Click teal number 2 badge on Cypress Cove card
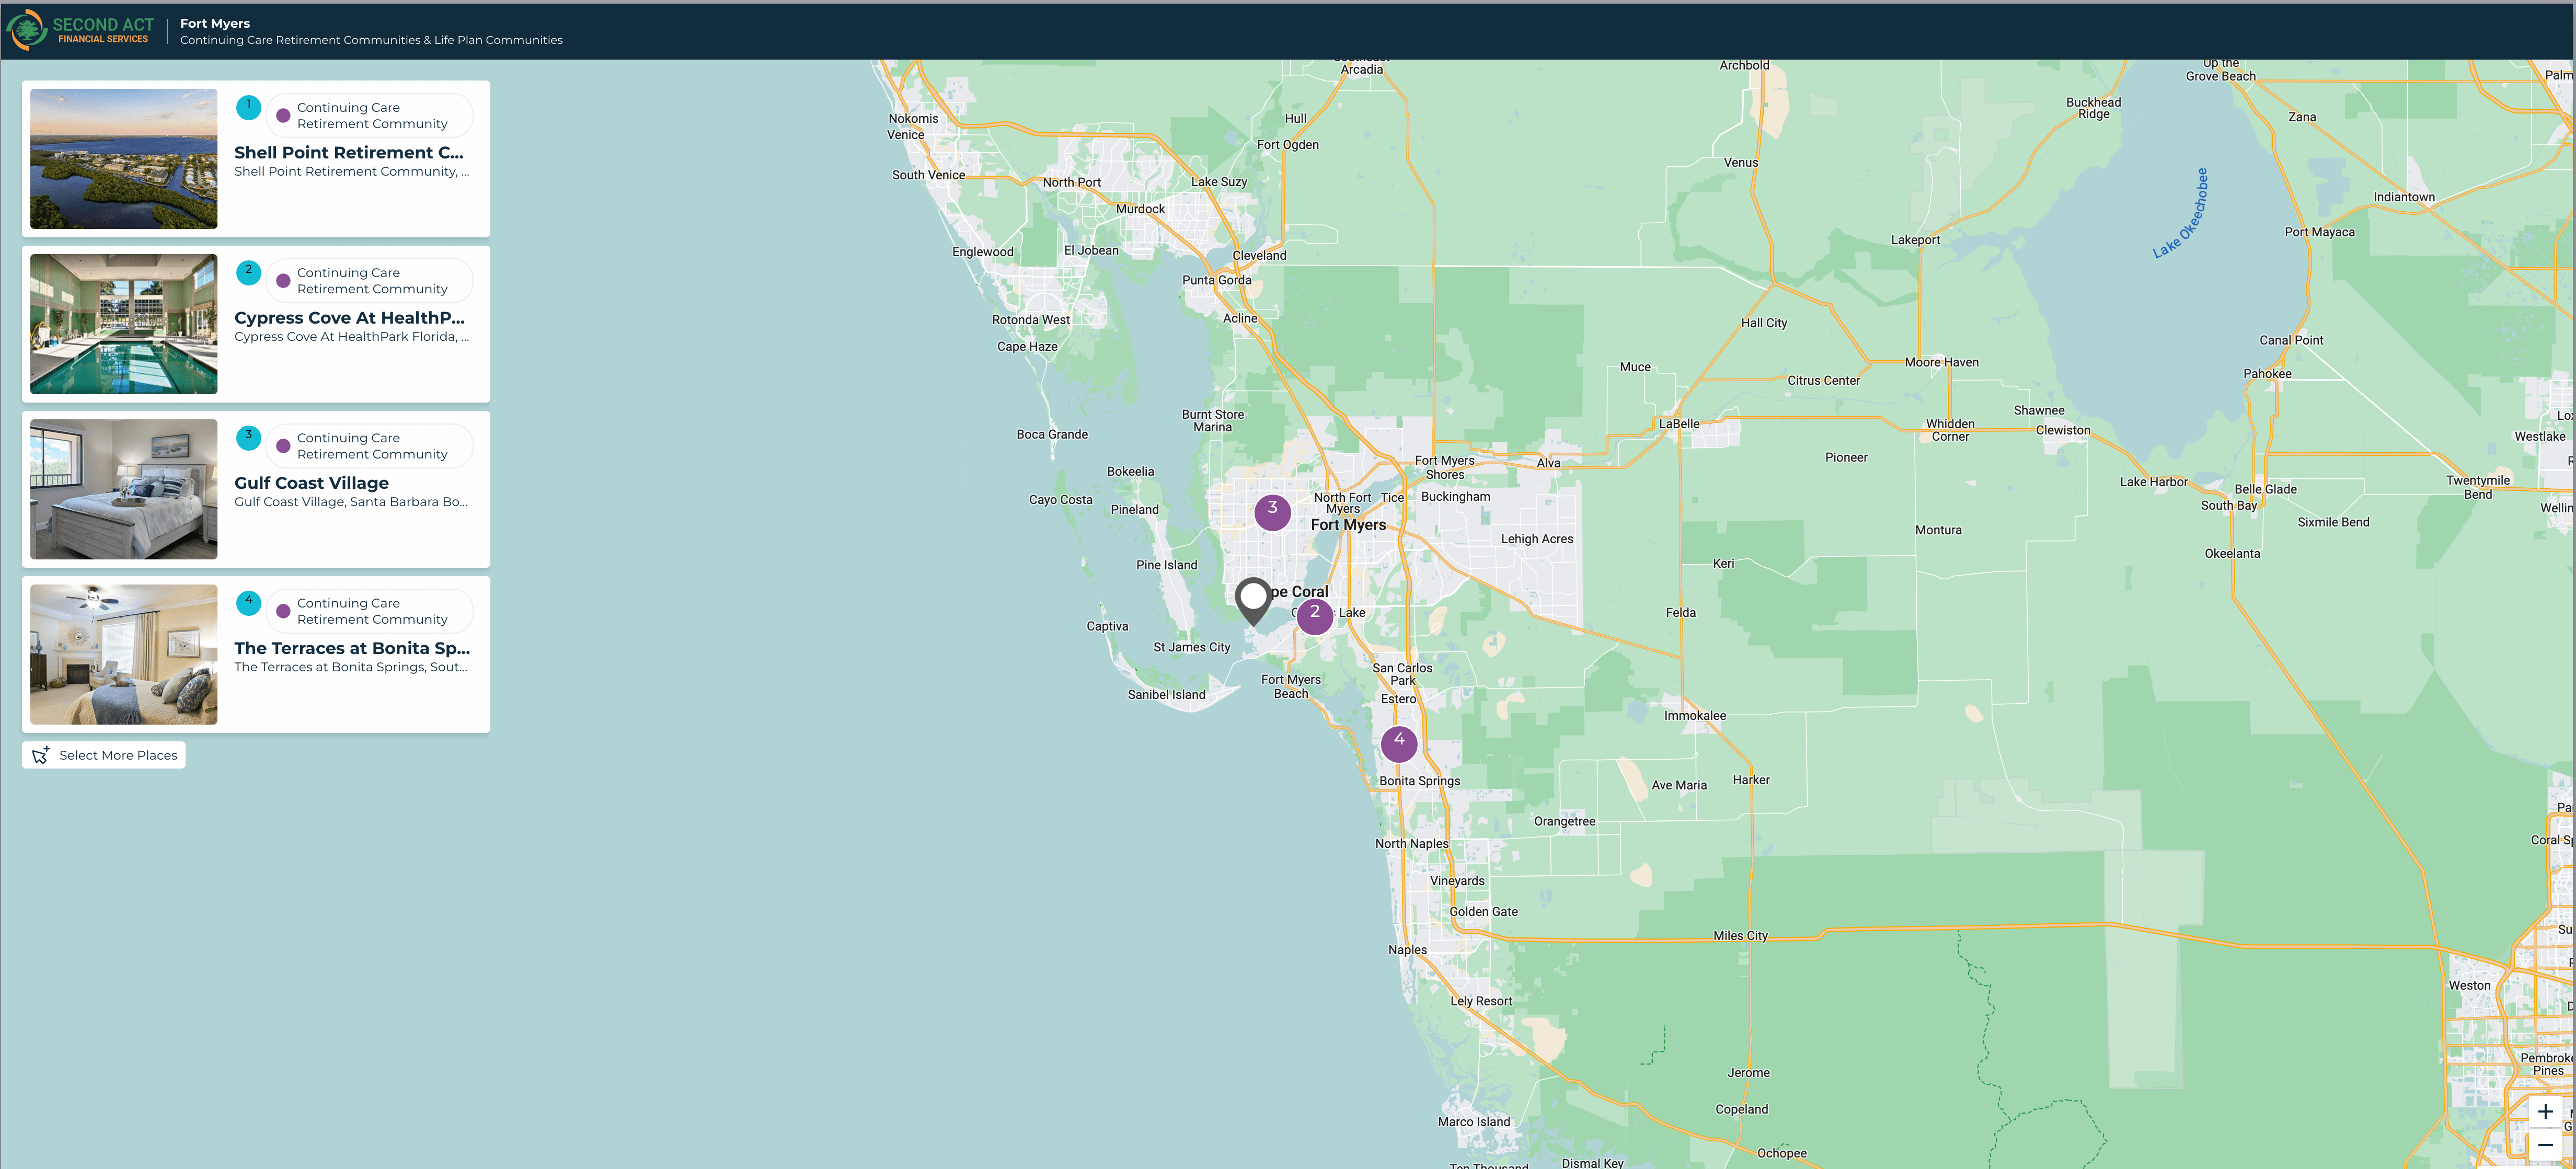The image size is (2576, 1169). tap(248, 272)
